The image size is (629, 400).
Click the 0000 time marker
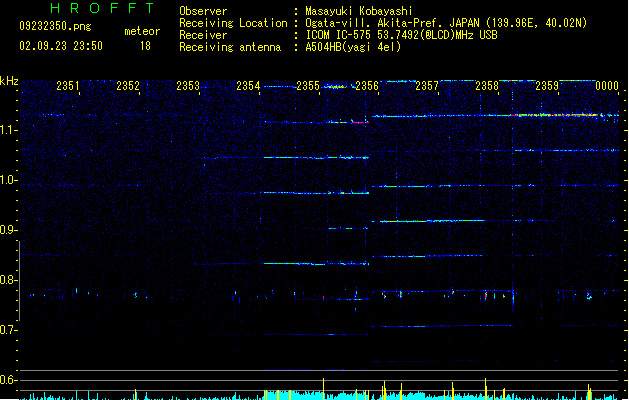tap(607, 86)
